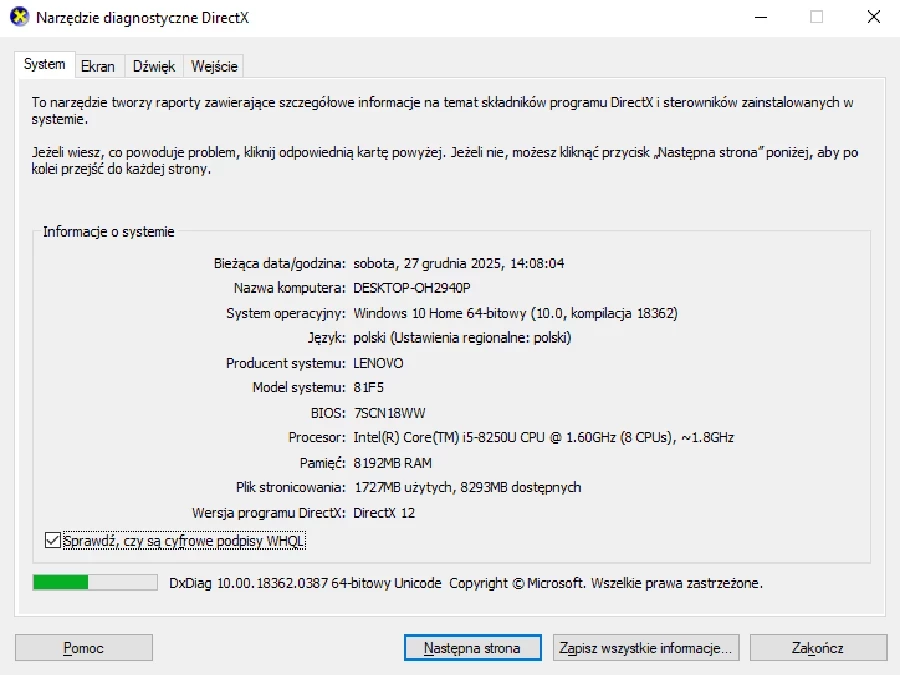Image resolution: width=900 pixels, height=675 pixels.
Task: Select the Wejście tab
Action: pos(214,65)
